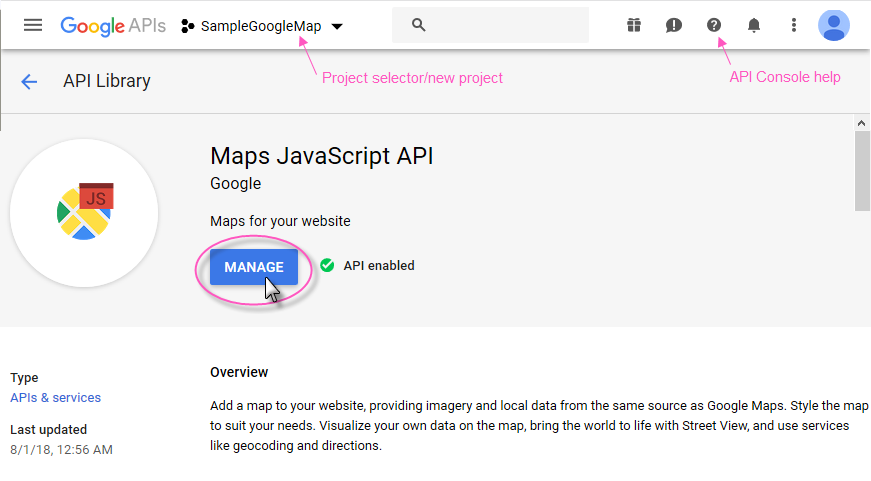Click the Maps JavaScript API title
This screenshot has height=481, width=871.
point(322,156)
